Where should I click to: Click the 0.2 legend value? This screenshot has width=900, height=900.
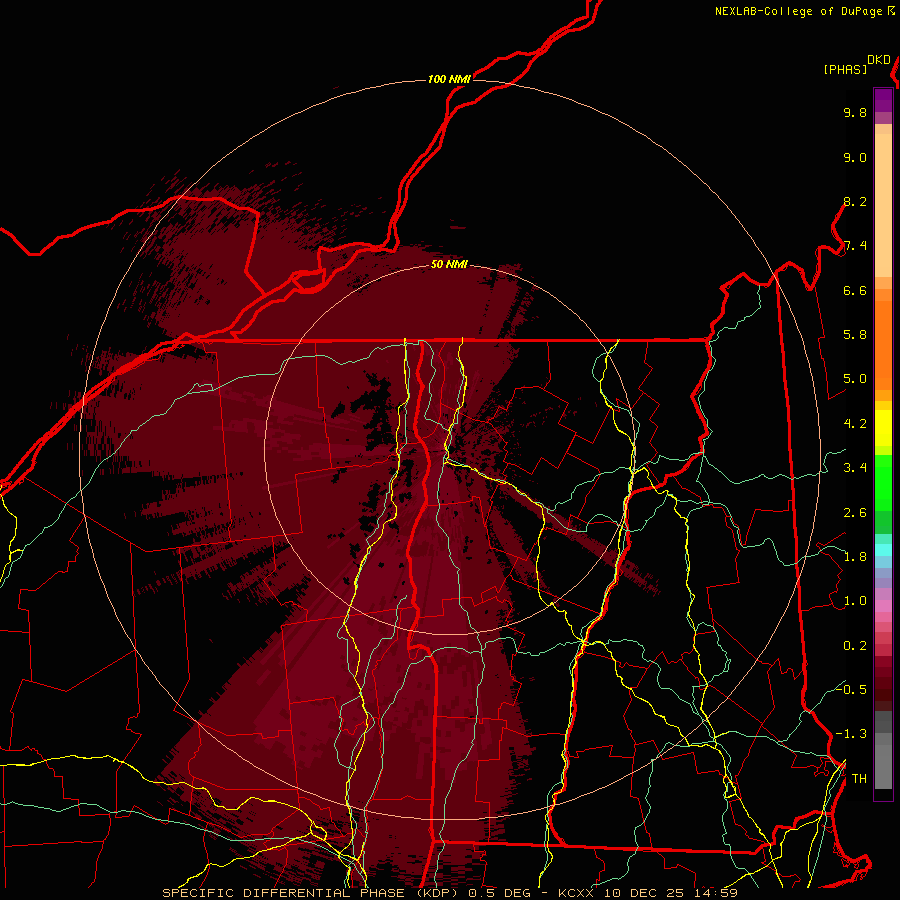[855, 646]
